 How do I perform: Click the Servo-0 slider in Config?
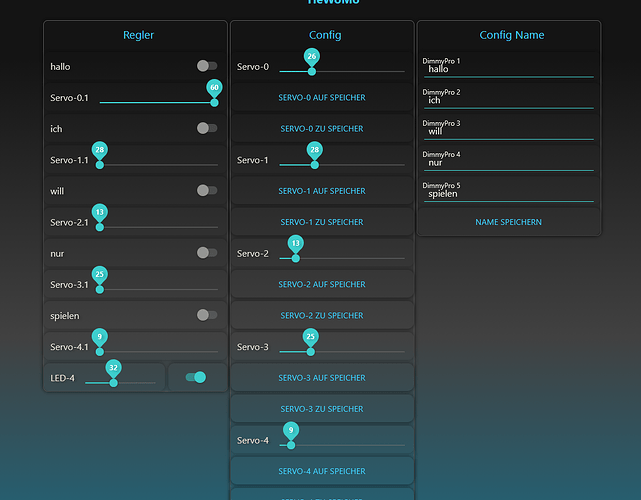point(341,71)
